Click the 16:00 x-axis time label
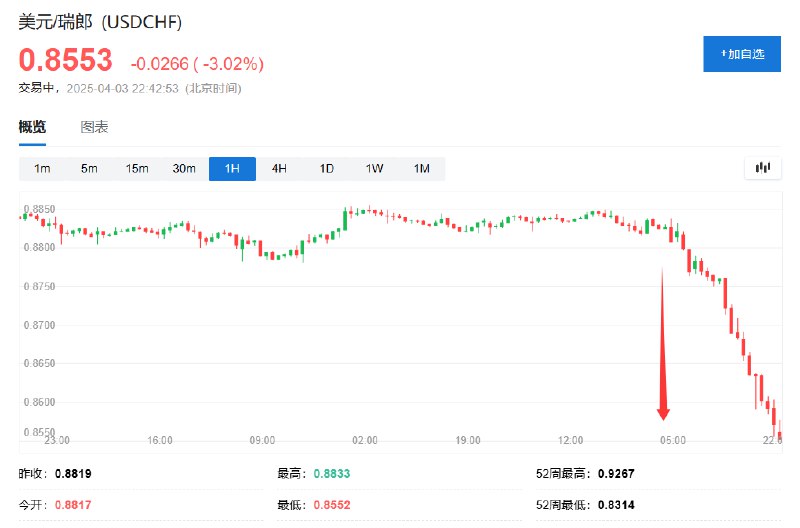Viewport: 800px width, 528px height. [x=160, y=440]
